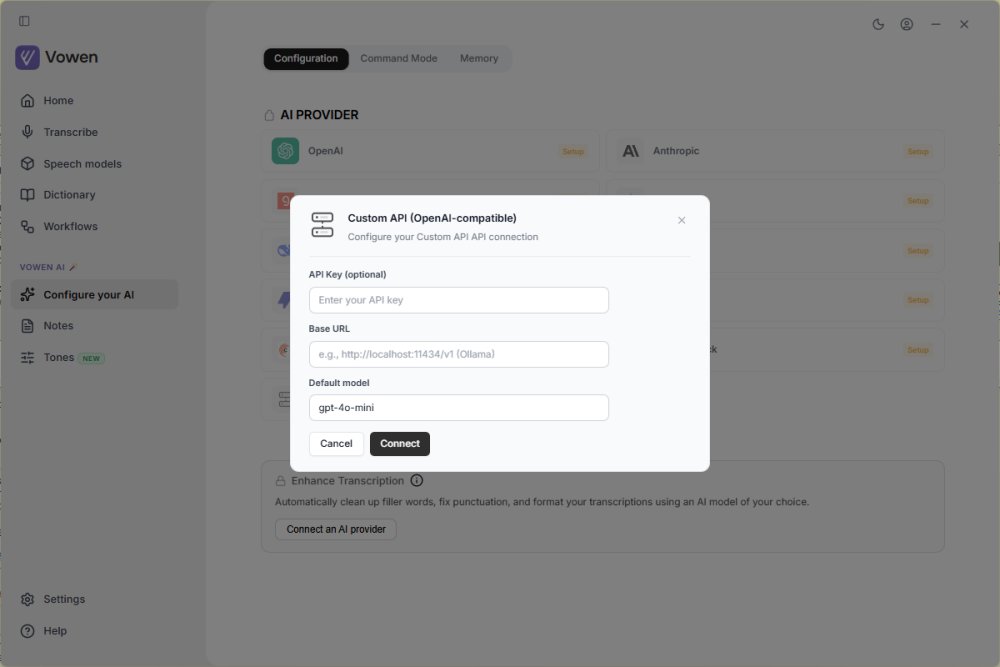1000x667 pixels.
Task: Click into the Base URL field
Action: click(x=459, y=355)
